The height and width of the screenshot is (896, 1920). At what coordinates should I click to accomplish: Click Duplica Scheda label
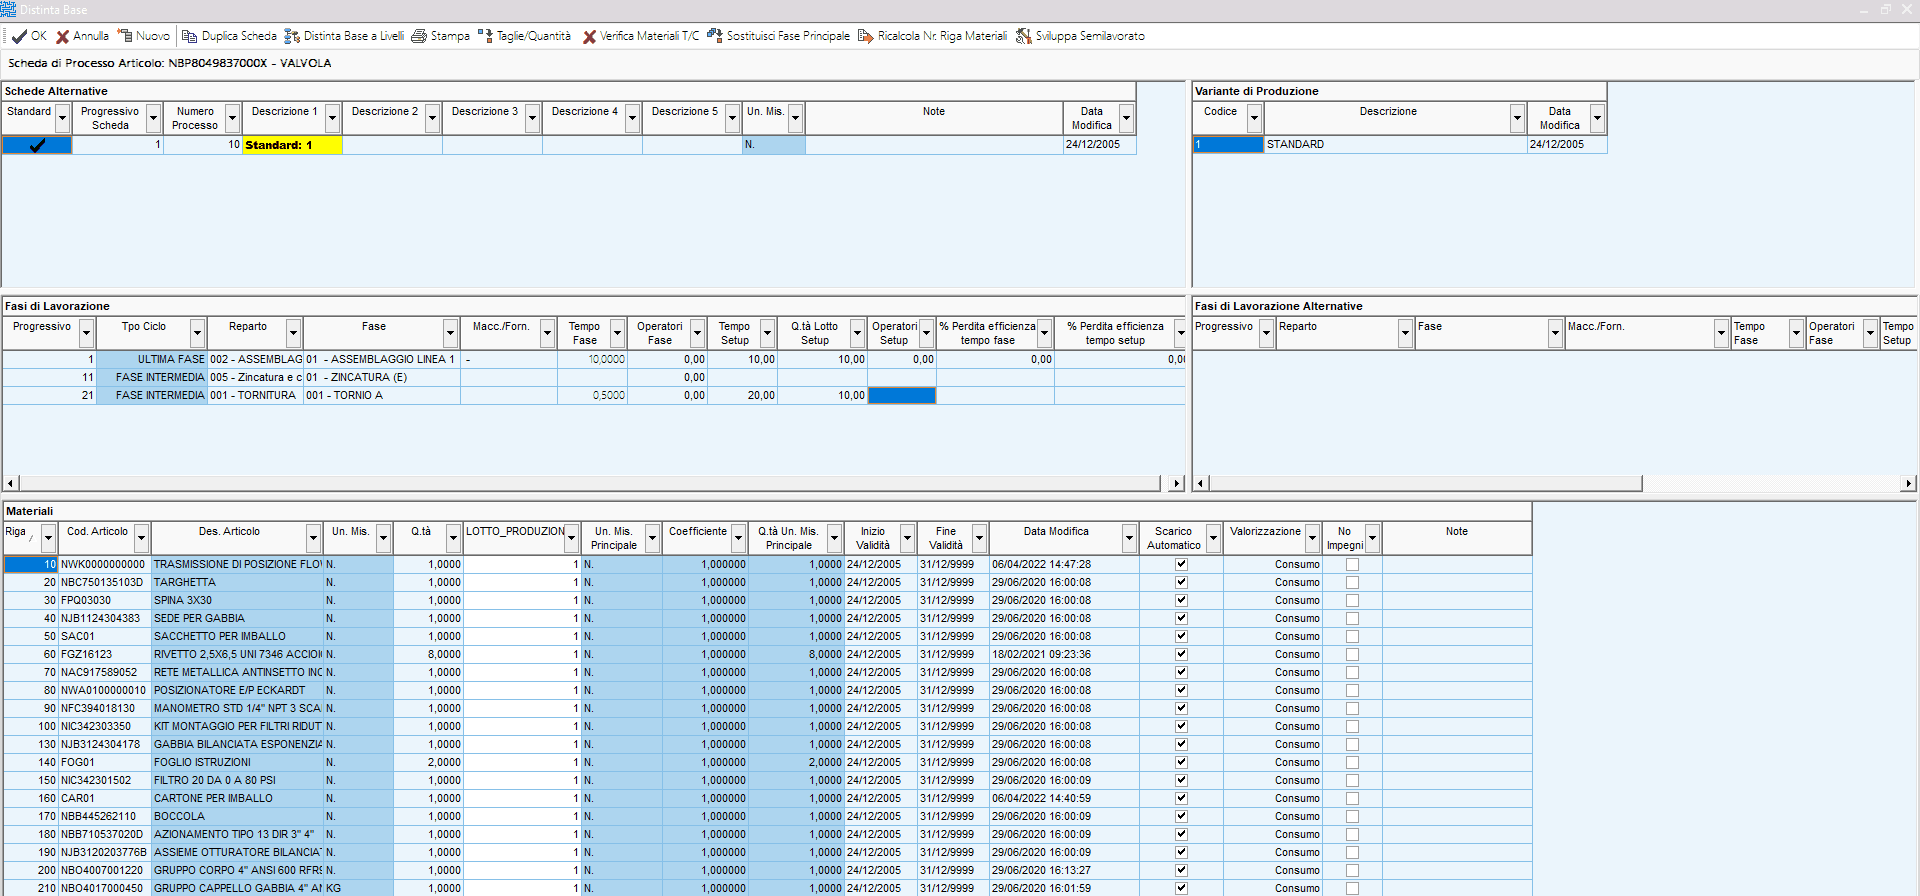coord(239,36)
